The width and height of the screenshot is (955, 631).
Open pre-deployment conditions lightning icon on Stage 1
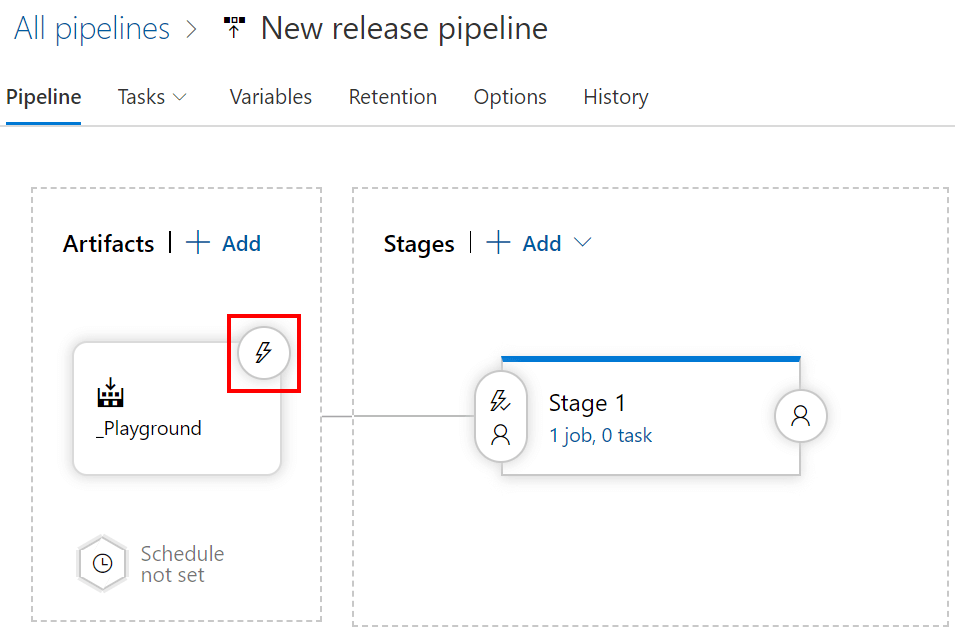pyautogui.click(x=498, y=400)
